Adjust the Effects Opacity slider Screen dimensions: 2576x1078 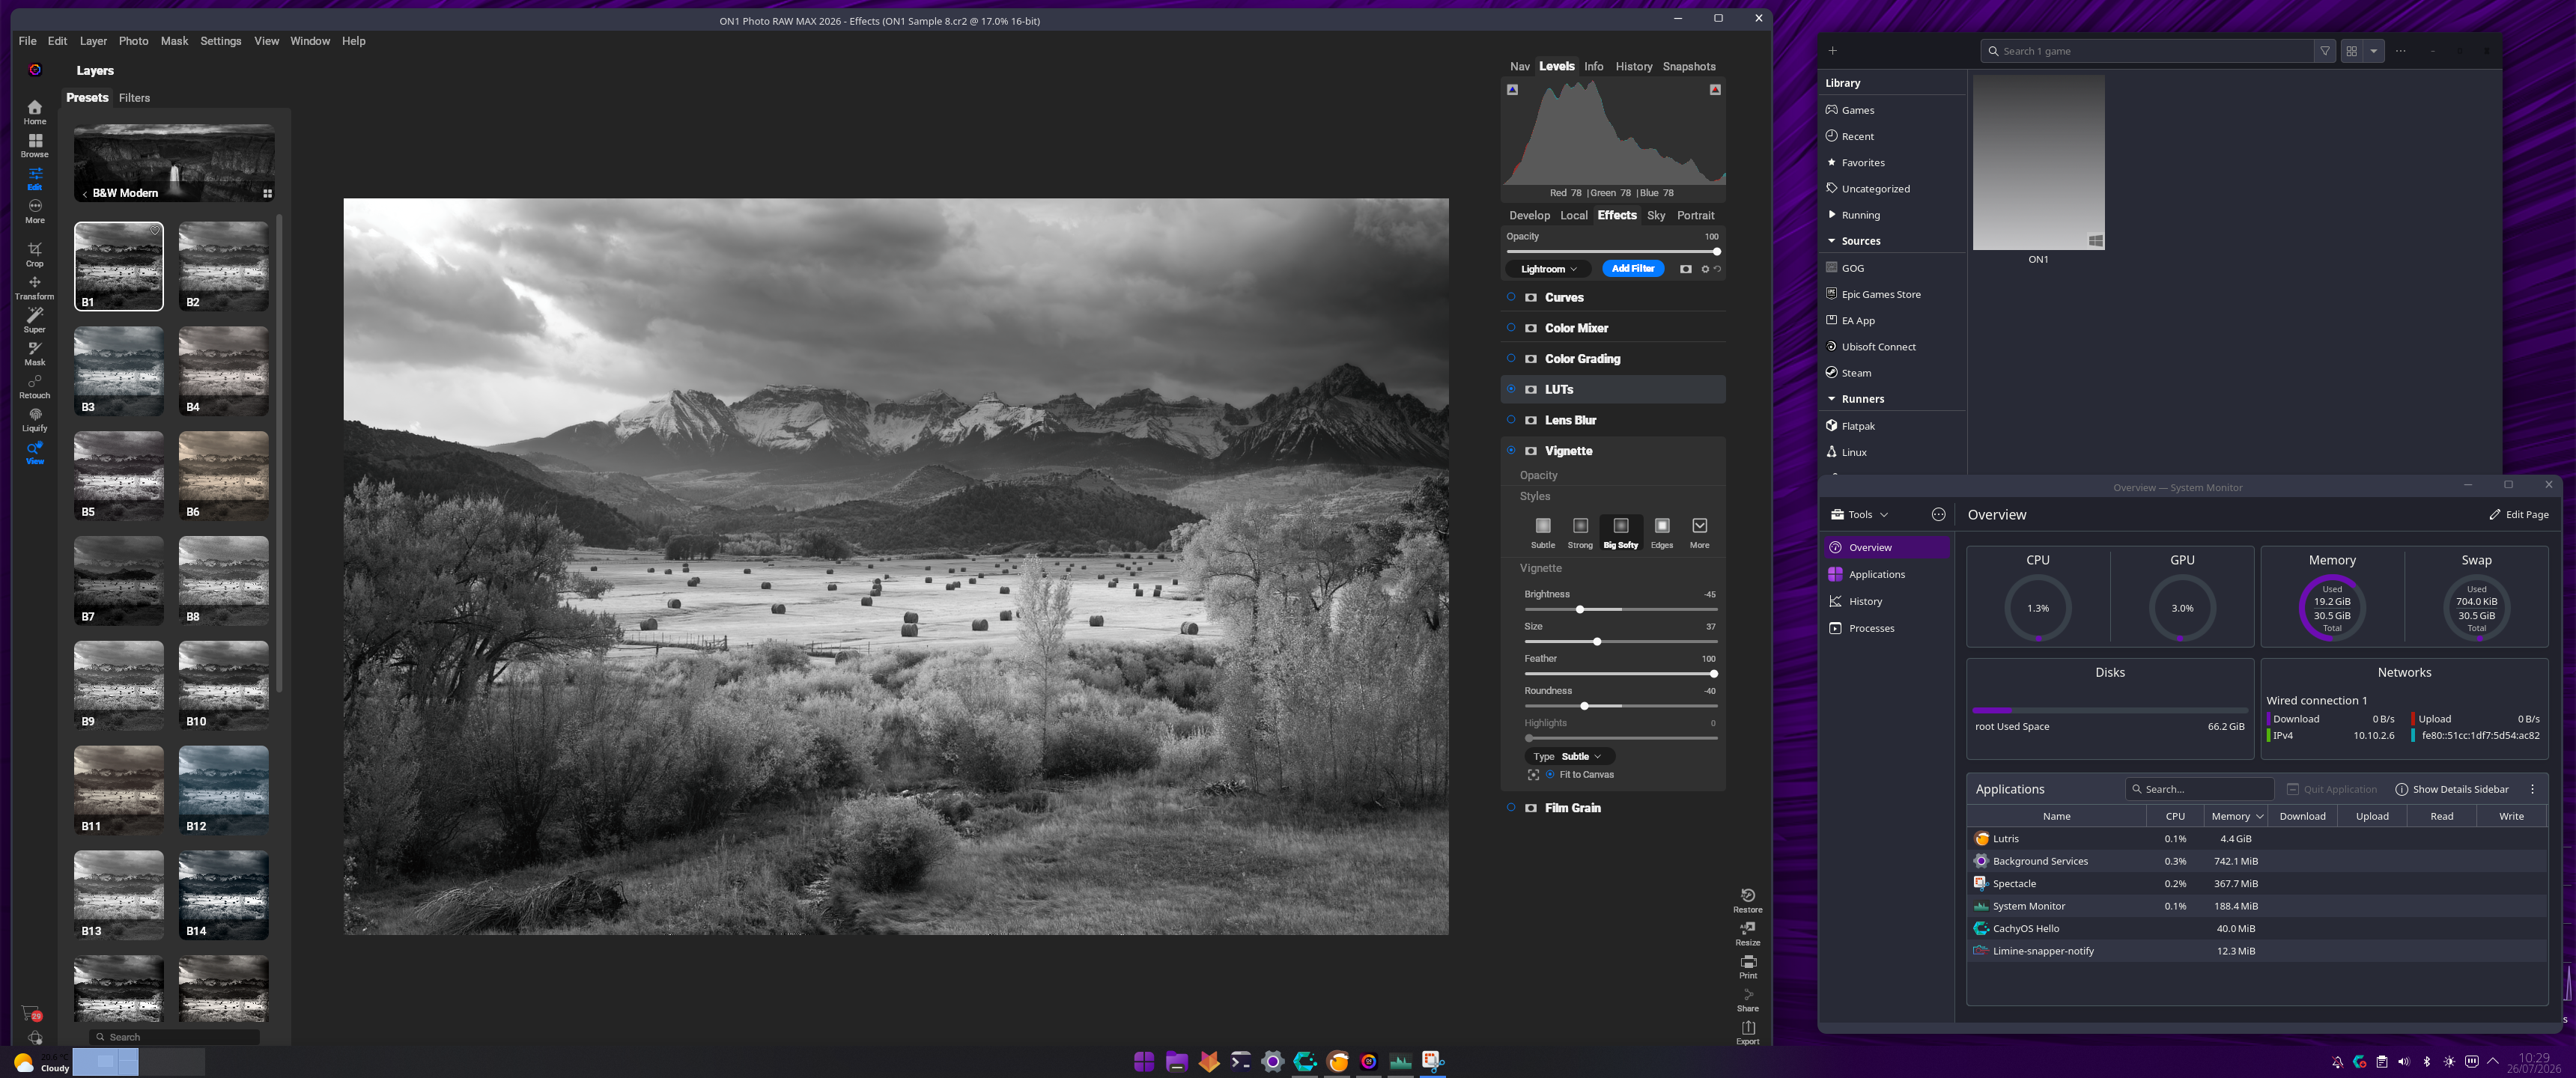pyautogui.click(x=1612, y=252)
